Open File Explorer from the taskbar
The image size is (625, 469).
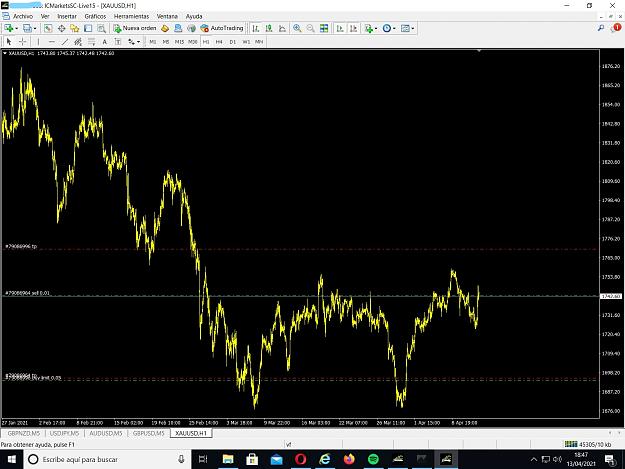pyautogui.click(x=228, y=459)
